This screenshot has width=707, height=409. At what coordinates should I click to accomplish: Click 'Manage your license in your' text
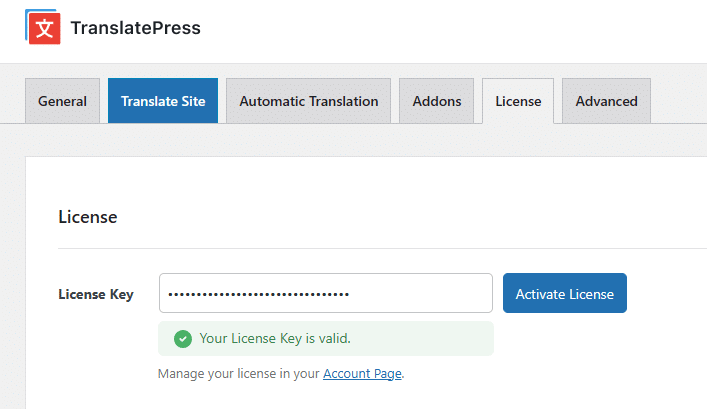(239, 374)
